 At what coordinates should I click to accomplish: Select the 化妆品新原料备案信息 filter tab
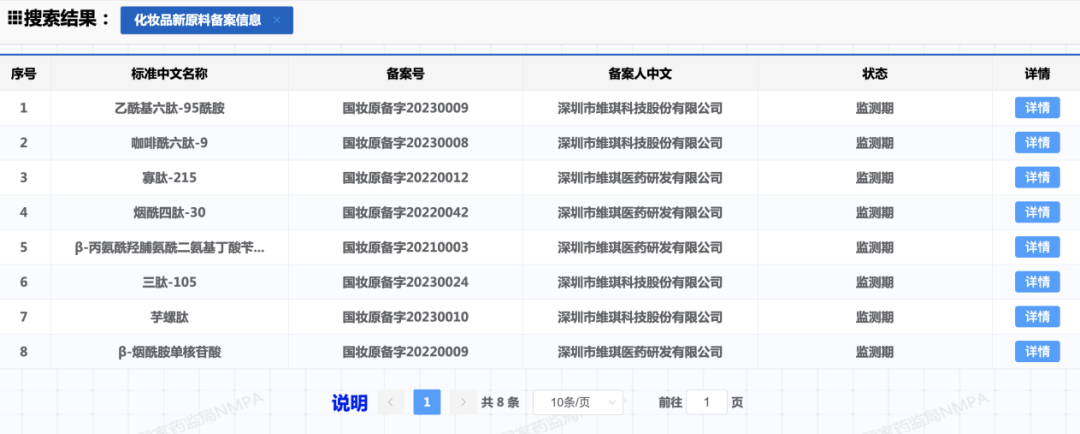pyautogui.click(x=197, y=20)
